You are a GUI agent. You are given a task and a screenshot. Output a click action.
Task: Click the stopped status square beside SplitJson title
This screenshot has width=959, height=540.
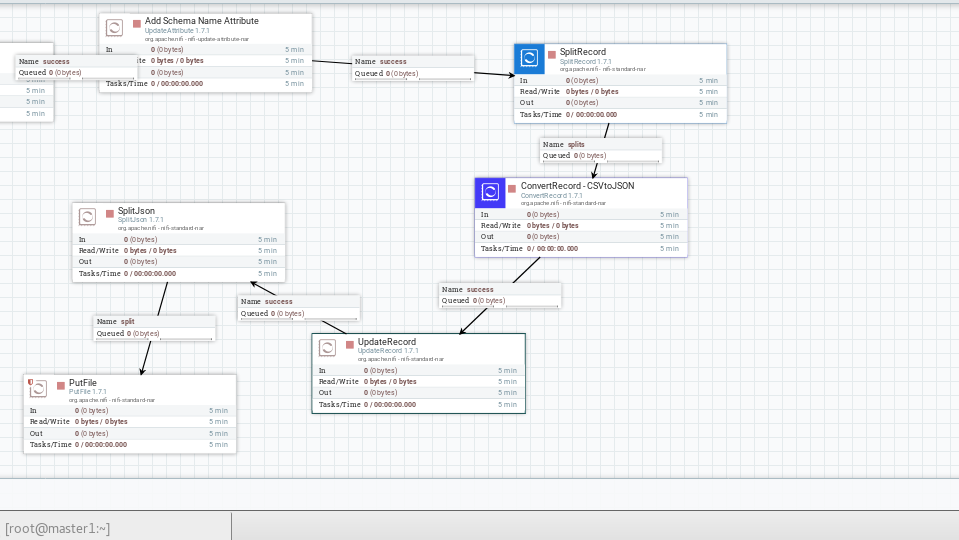tap(110, 213)
